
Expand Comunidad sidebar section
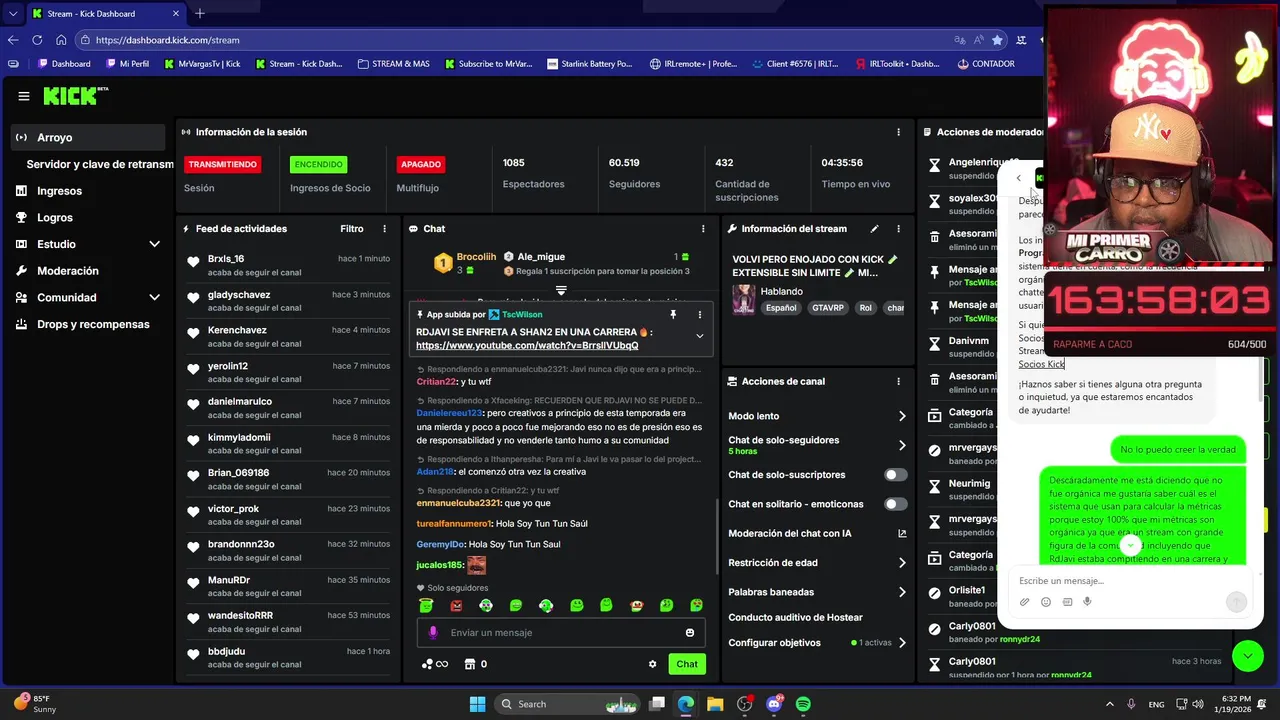click(154, 297)
